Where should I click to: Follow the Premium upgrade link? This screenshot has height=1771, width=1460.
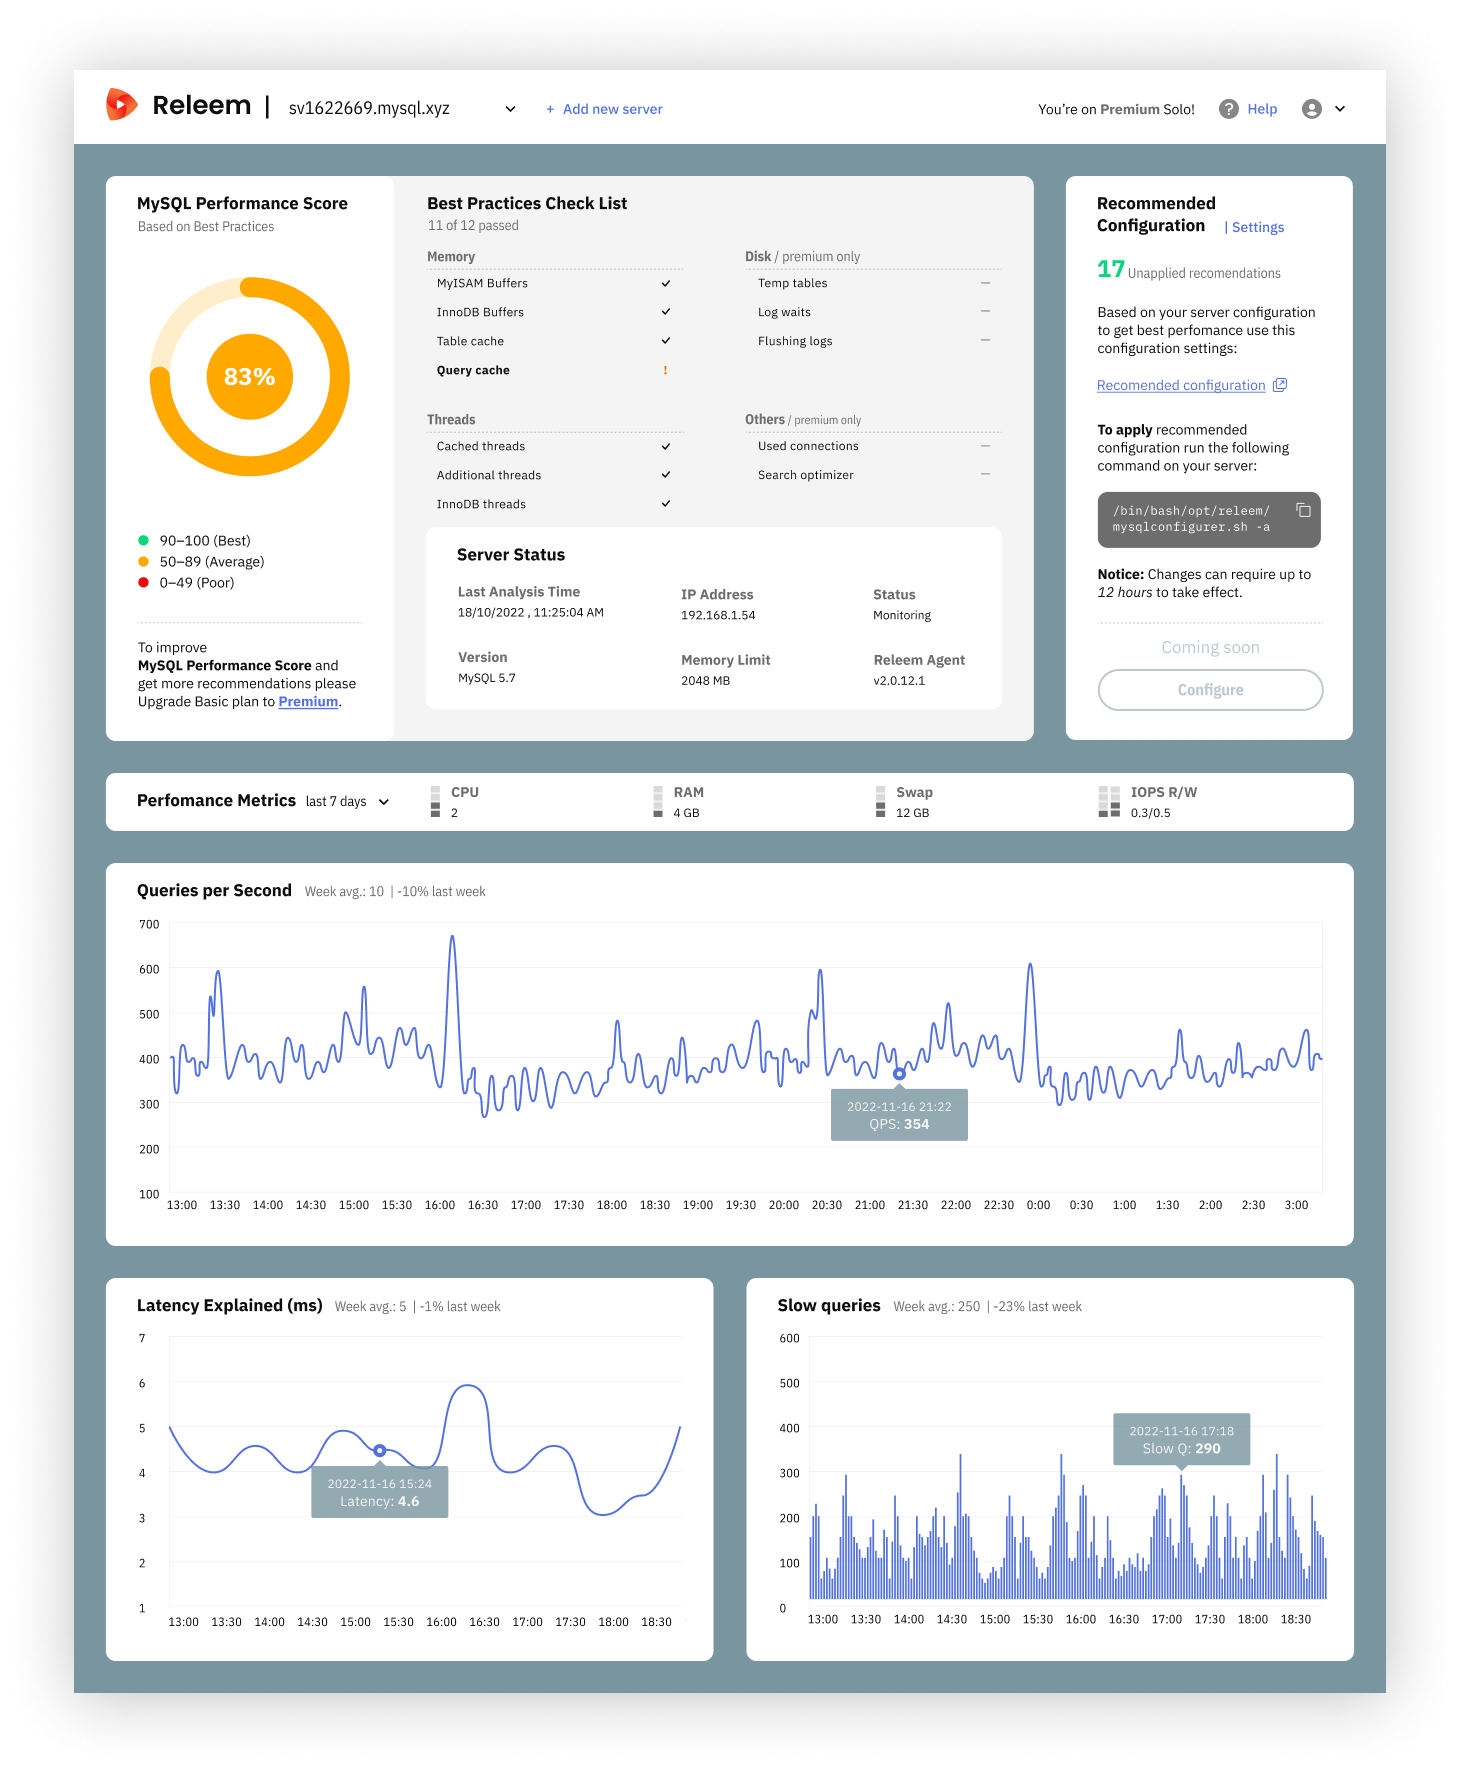[x=308, y=702]
